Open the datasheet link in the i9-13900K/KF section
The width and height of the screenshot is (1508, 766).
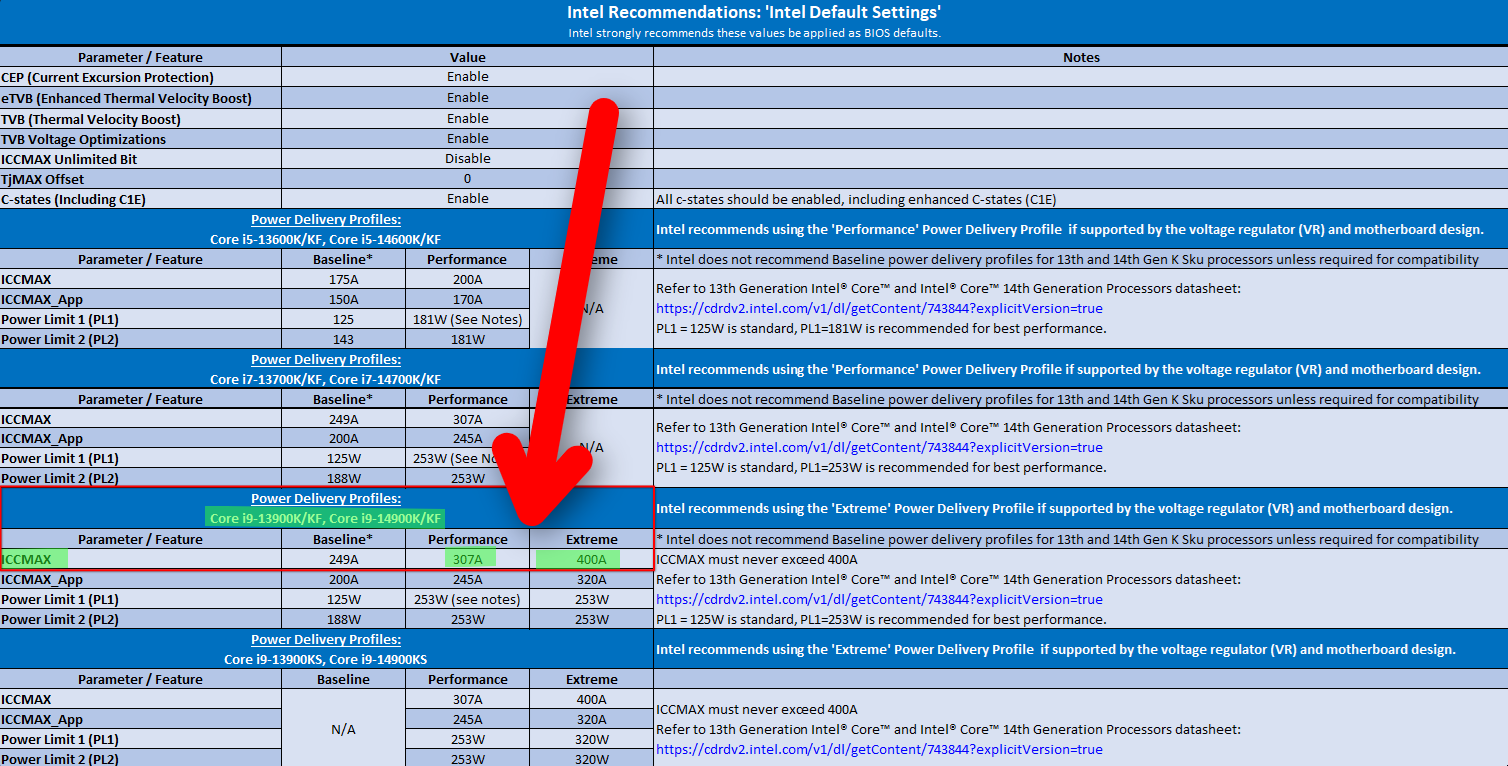[x=879, y=599]
